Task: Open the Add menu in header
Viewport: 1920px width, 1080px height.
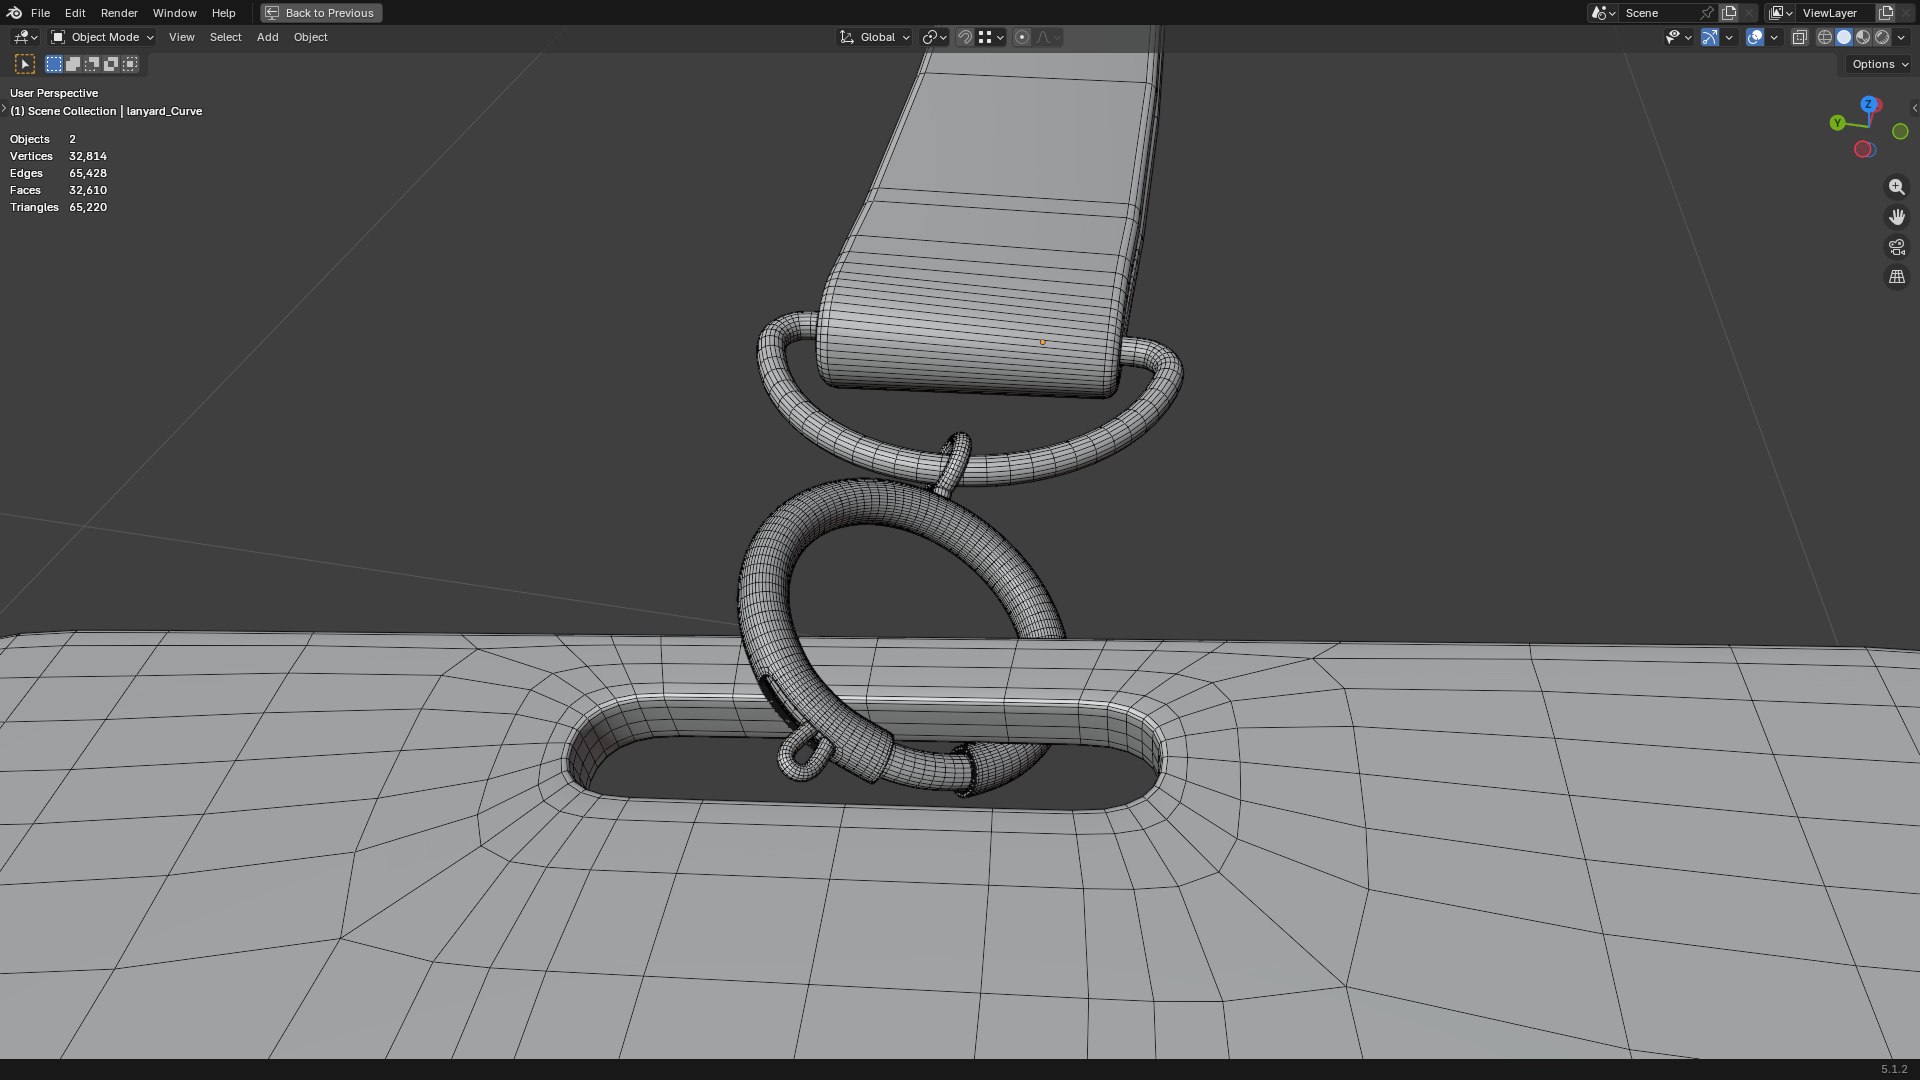Action: [x=267, y=37]
